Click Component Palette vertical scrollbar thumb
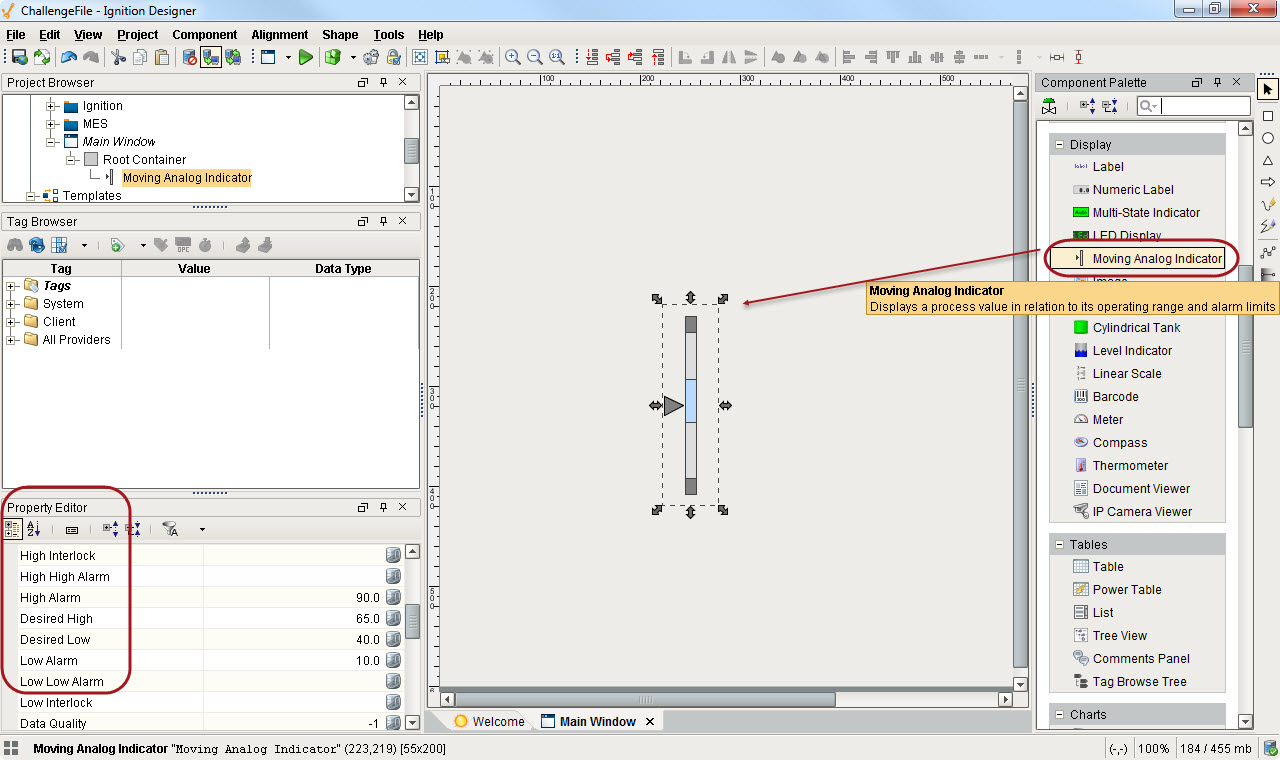Screen dimensions: 1280x760 1245,345
